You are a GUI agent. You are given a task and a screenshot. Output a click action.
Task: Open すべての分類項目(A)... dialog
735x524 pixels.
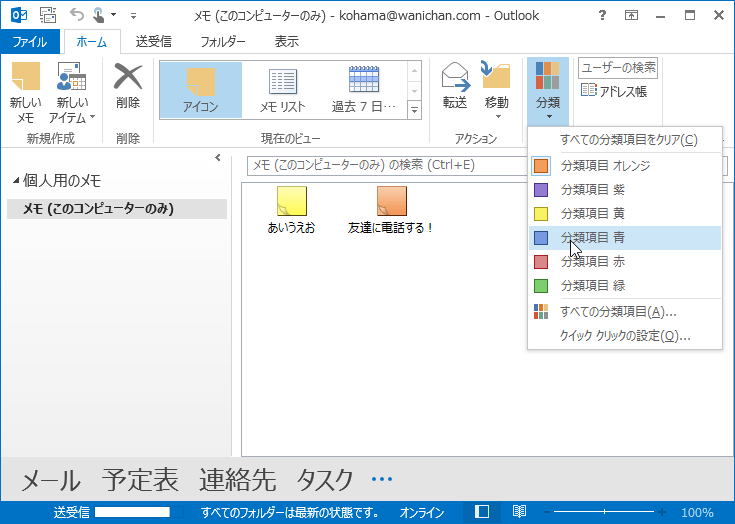625,312
